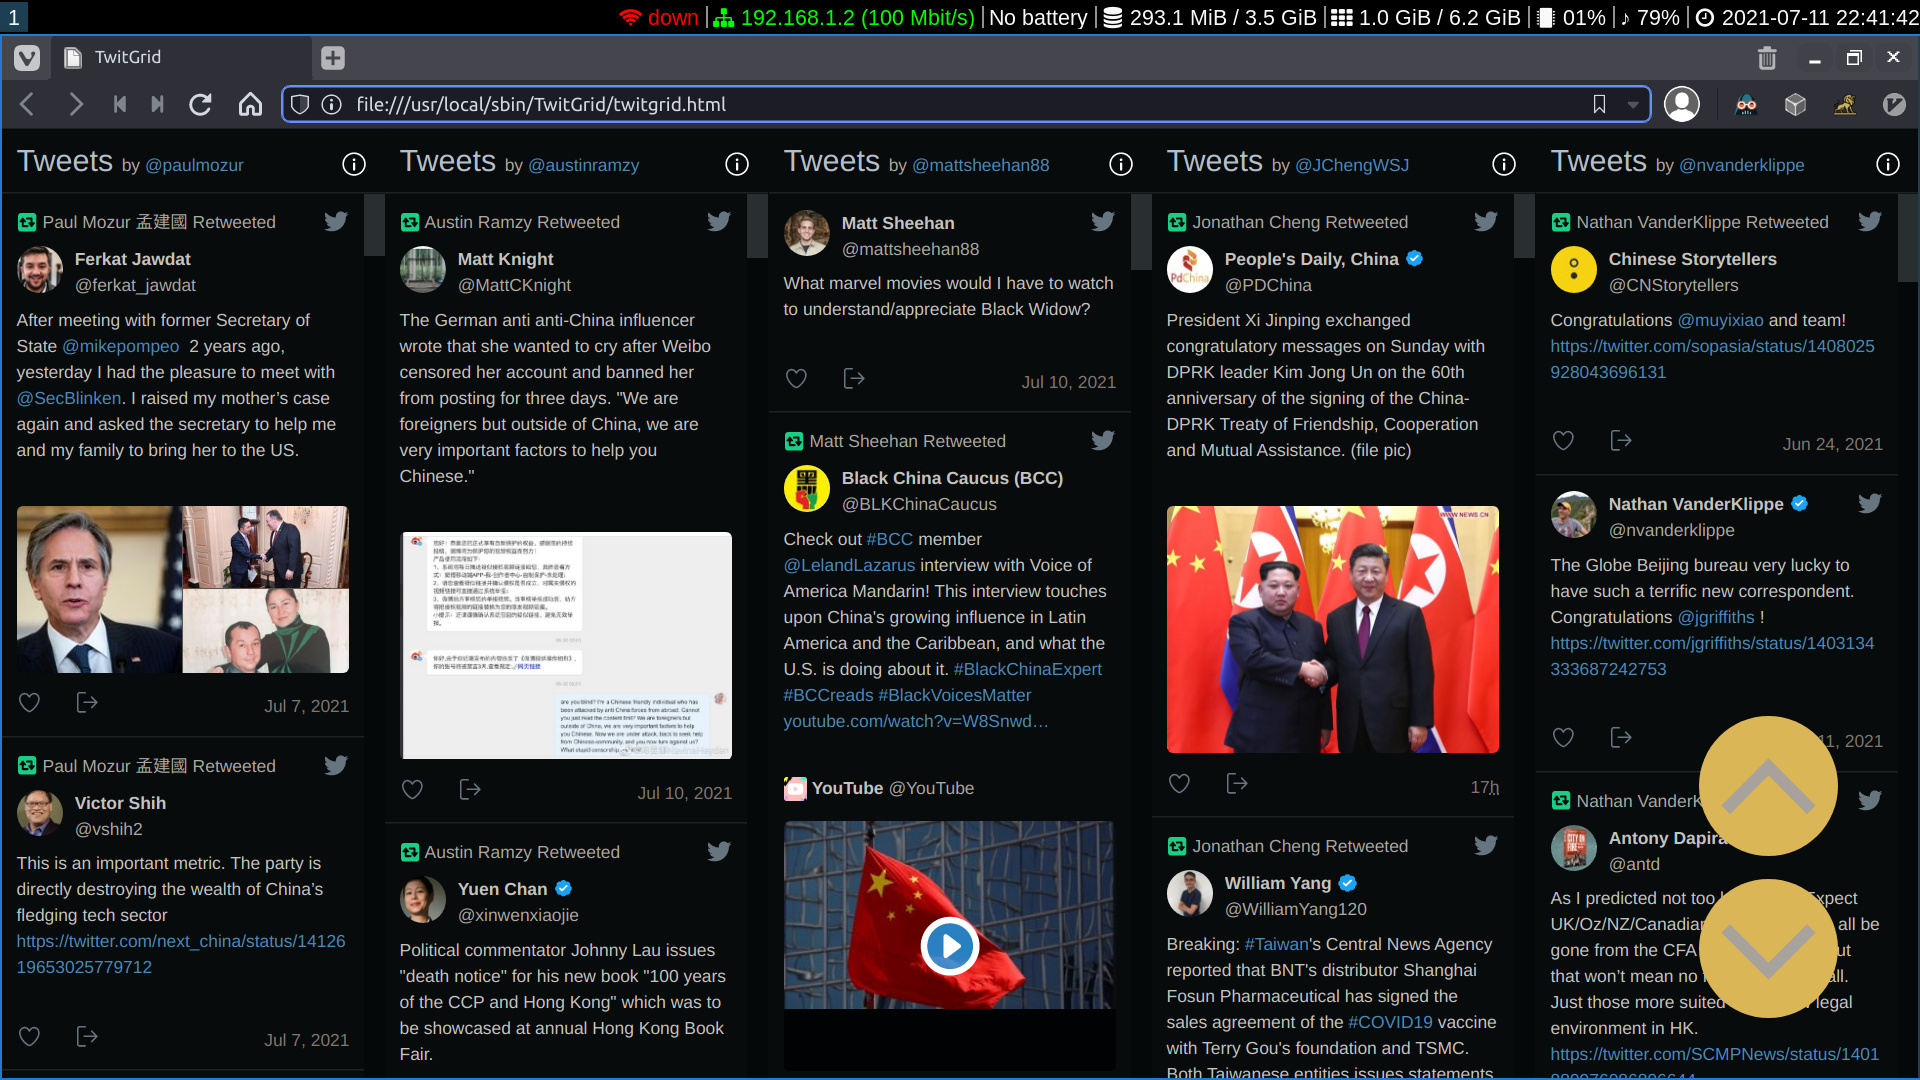Viewport: 1920px width, 1080px height.
Task: Click the round gray extension icon
Action: point(1894,104)
